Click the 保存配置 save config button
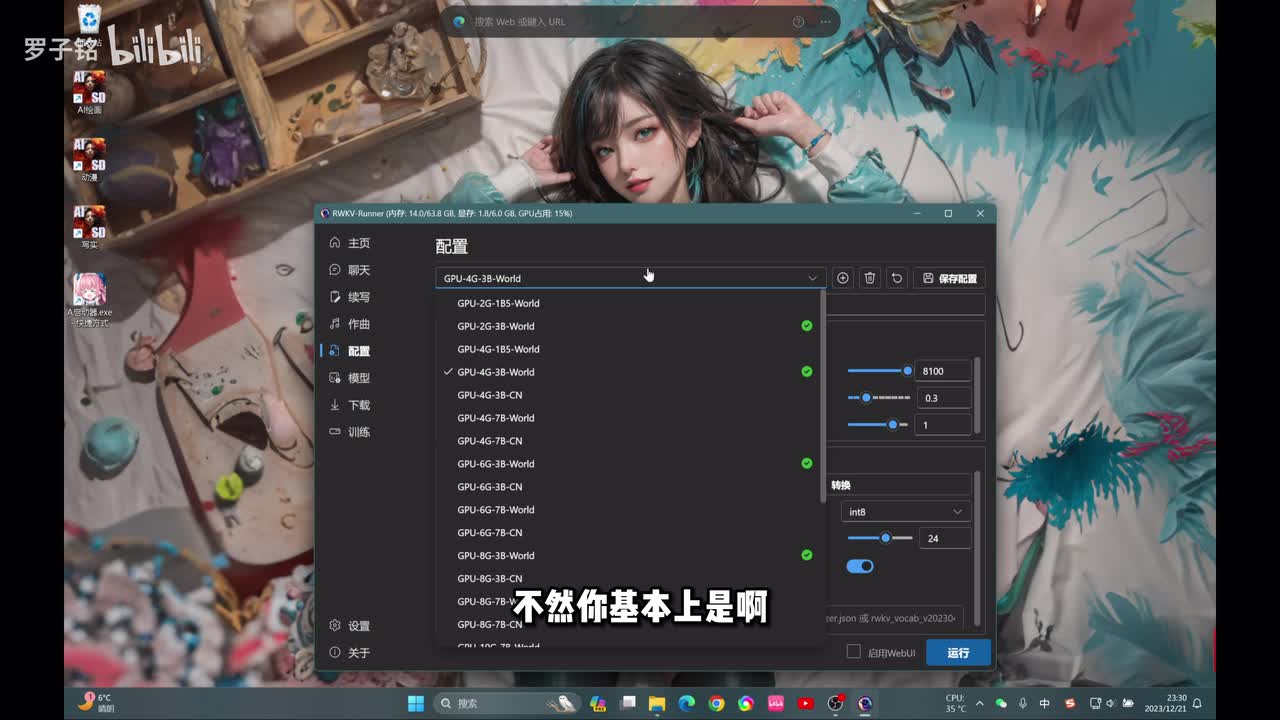 949,278
